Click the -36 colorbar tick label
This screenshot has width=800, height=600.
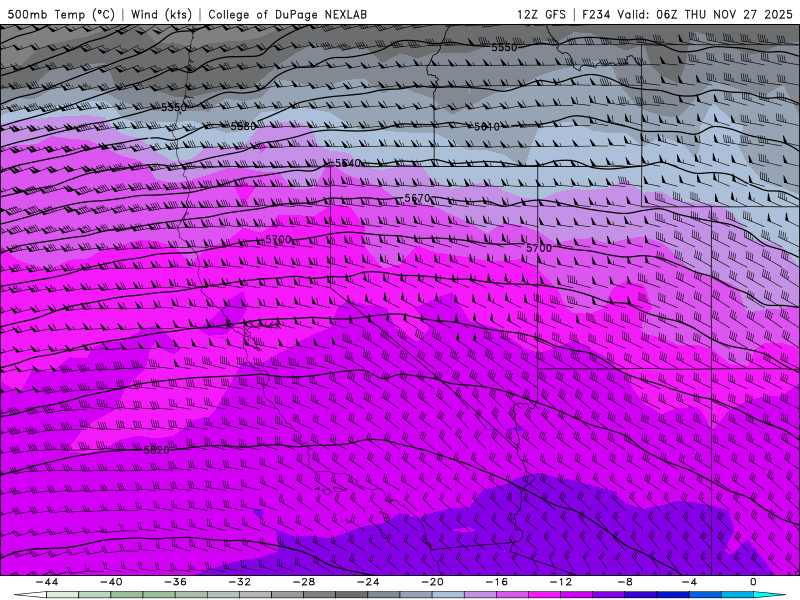pos(176,582)
